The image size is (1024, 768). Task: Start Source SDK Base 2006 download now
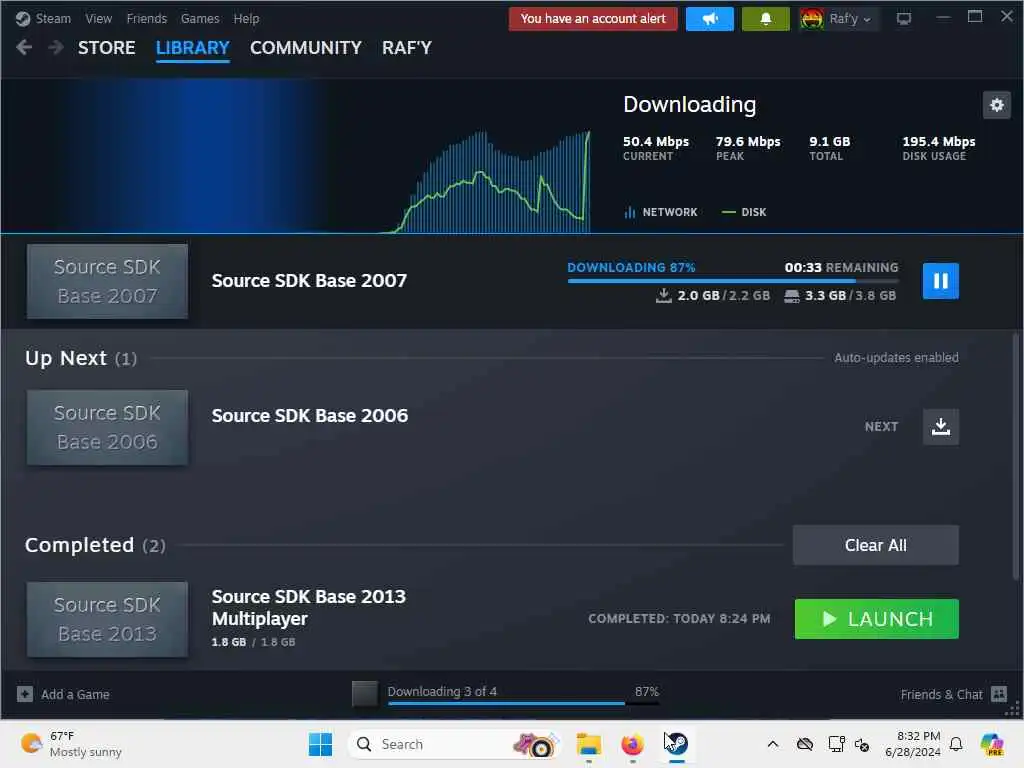click(940, 426)
